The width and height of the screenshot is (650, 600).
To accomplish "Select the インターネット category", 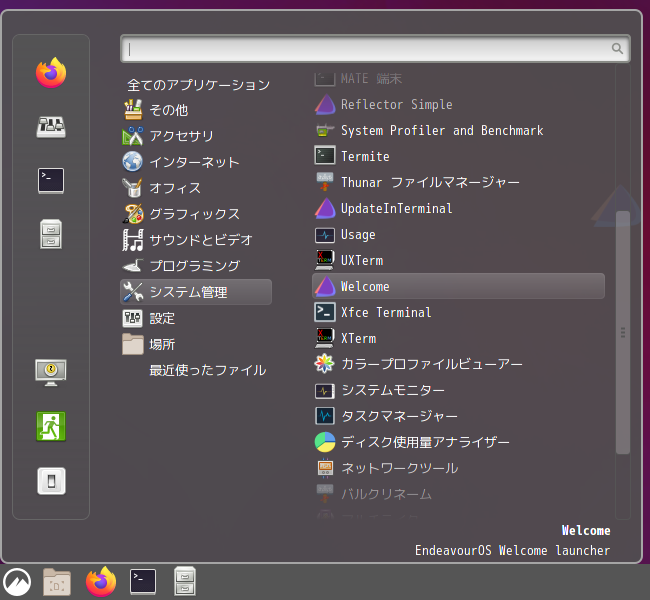I will (196, 162).
